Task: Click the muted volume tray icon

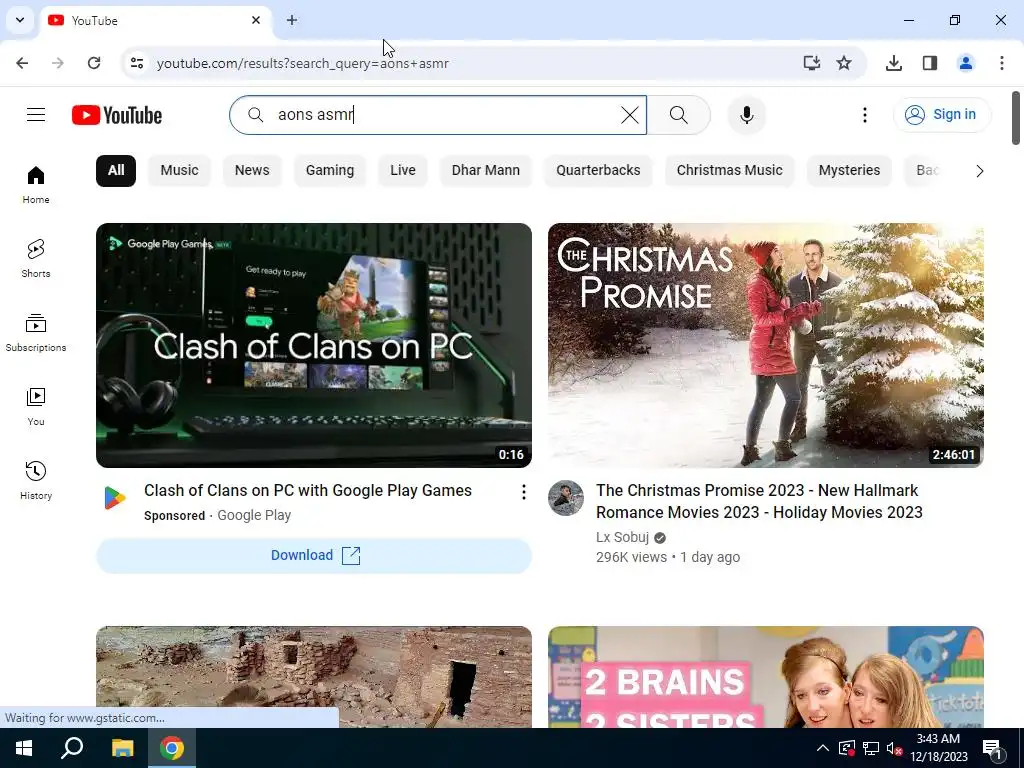Action: (x=894, y=748)
